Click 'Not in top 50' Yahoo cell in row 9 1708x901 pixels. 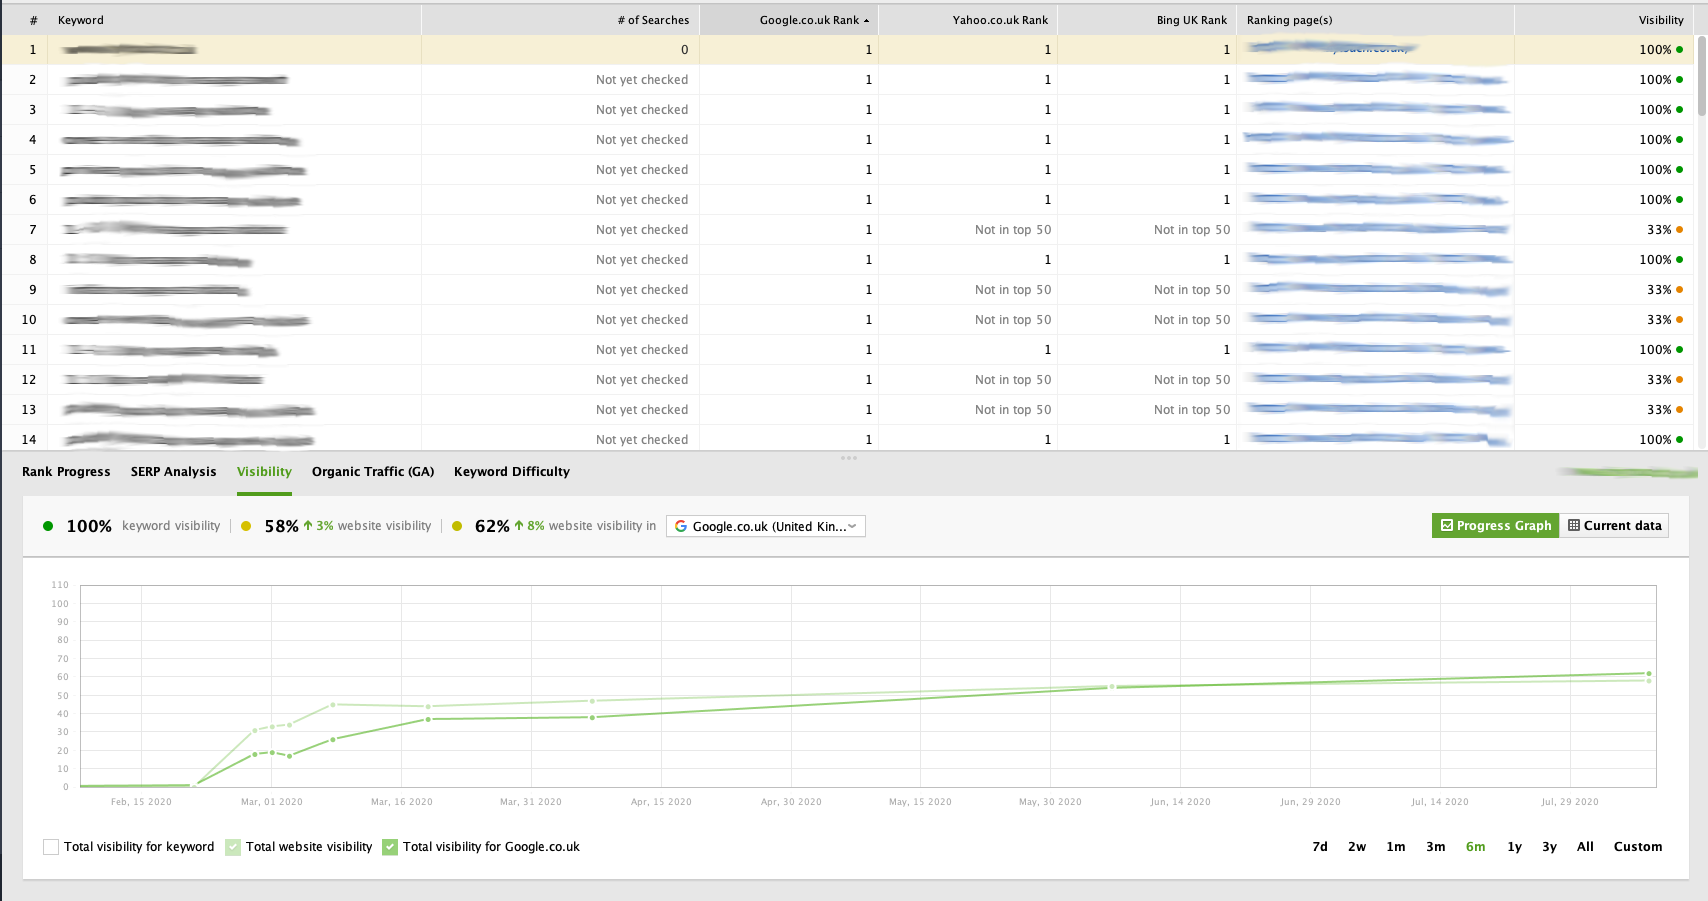click(x=1013, y=290)
